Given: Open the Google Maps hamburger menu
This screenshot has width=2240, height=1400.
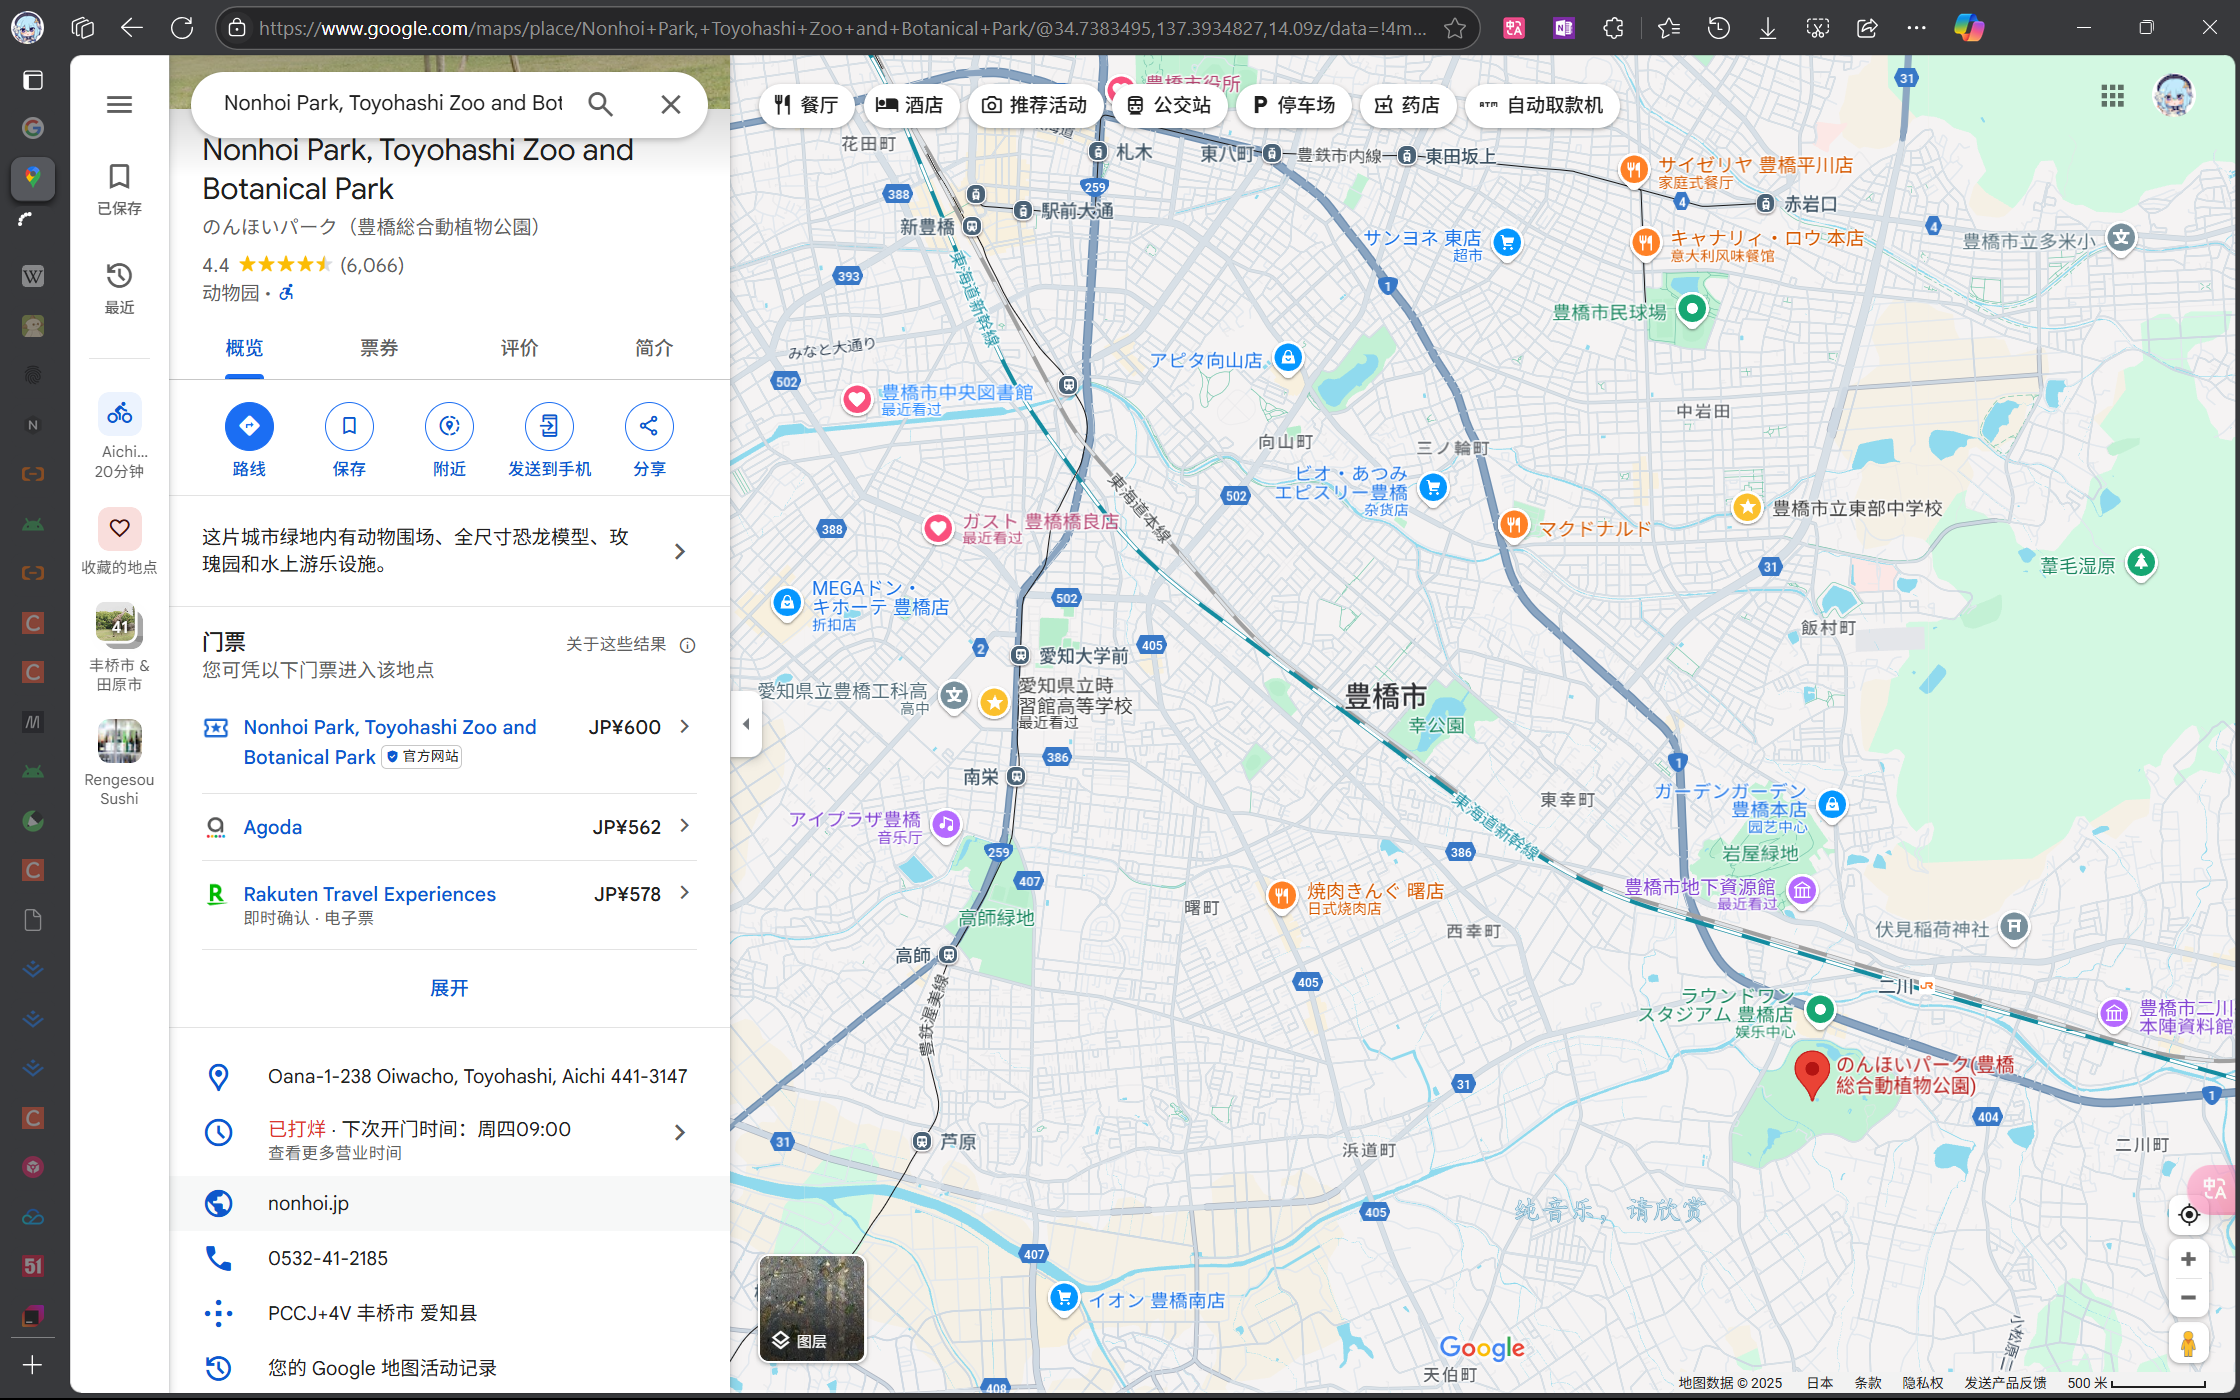Looking at the screenshot, I should point(119,104).
